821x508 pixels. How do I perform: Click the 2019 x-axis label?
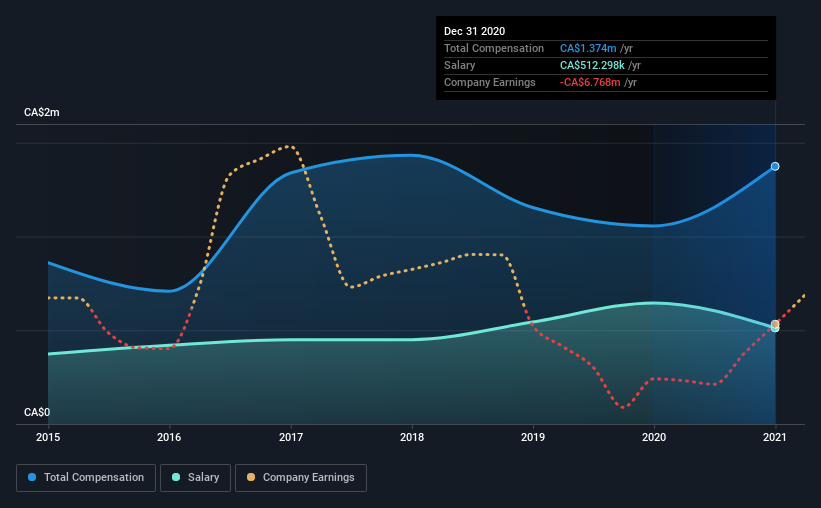533,437
